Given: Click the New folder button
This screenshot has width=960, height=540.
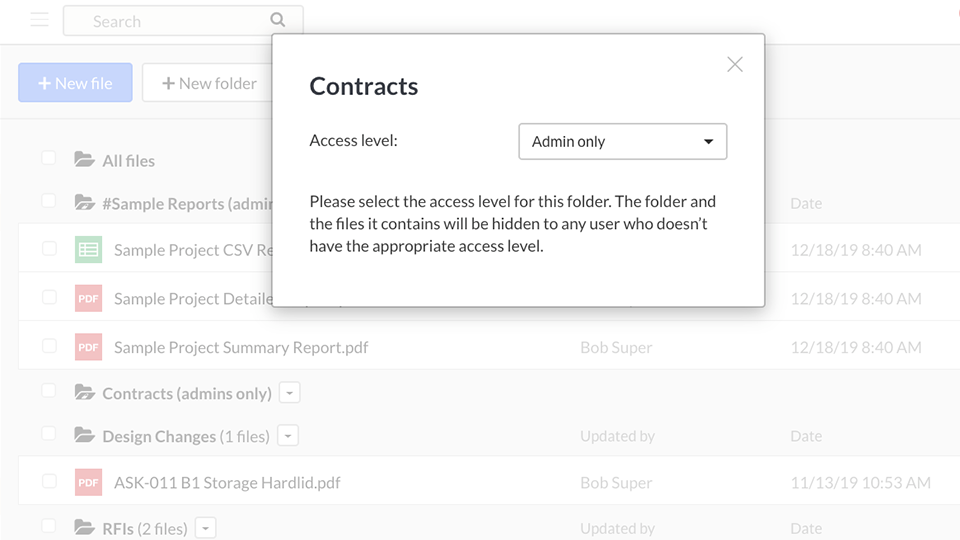Looking at the screenshot, I should coord(208,83).
